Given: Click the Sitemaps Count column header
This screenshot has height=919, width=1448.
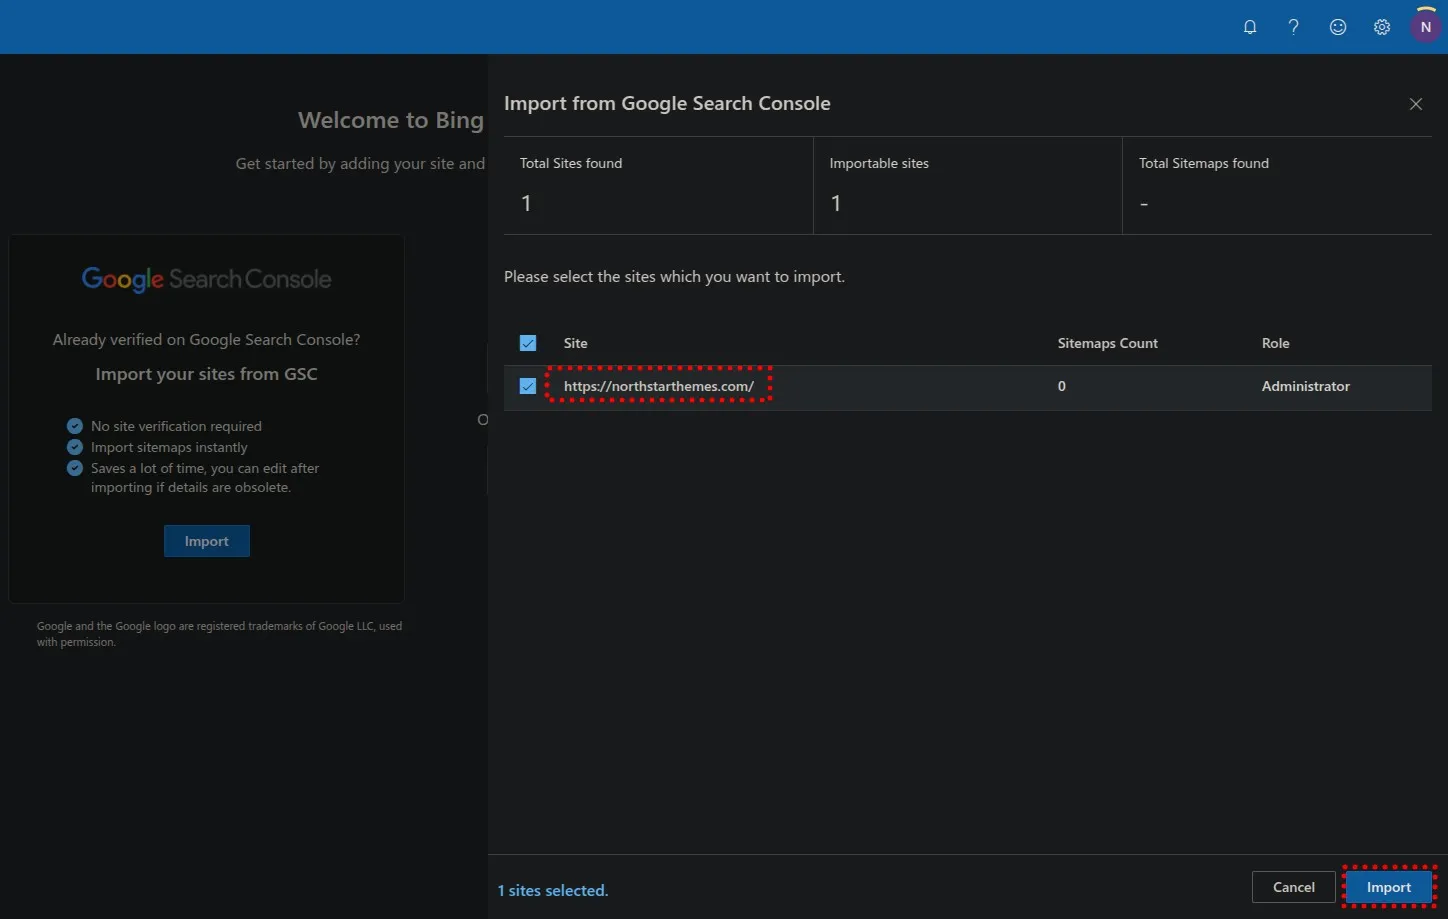Looking at the screenshot, I should tap(1108, 343).
